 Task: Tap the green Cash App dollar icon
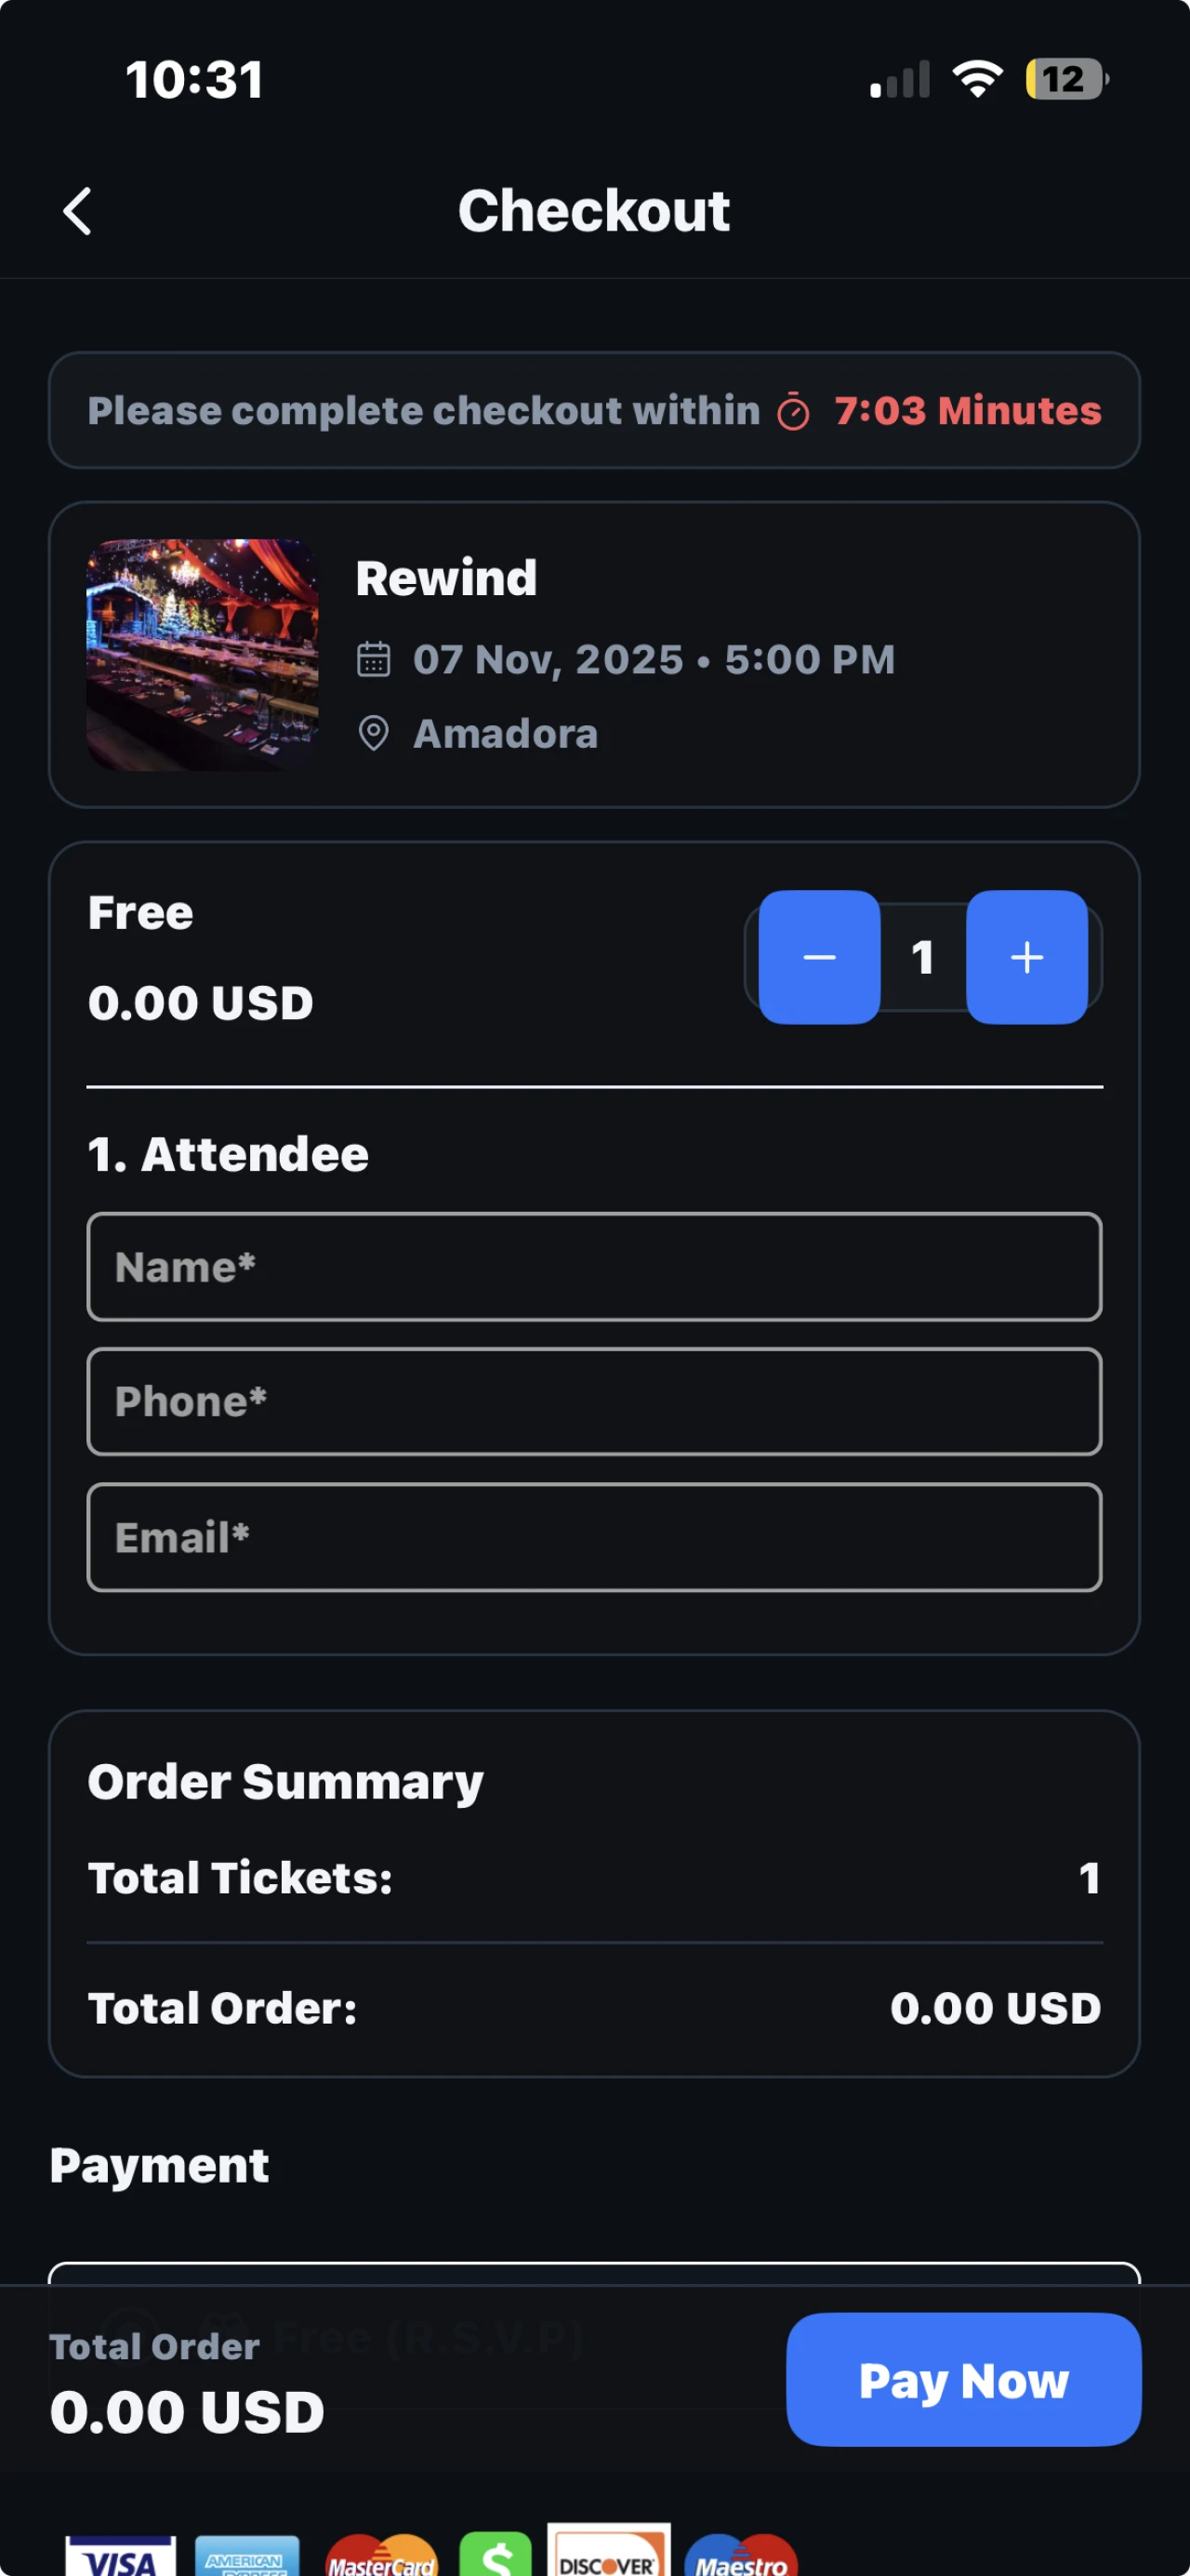click(496, 2556)
